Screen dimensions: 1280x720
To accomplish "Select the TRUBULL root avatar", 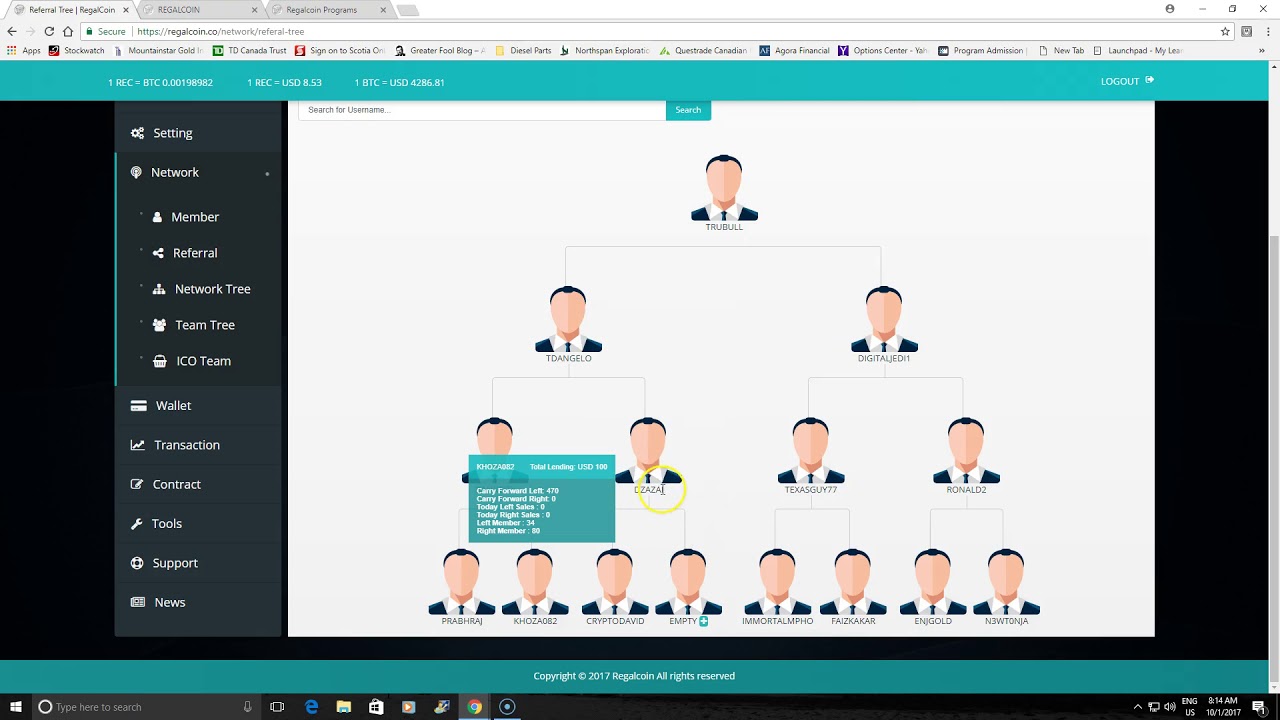I will 724,188.
